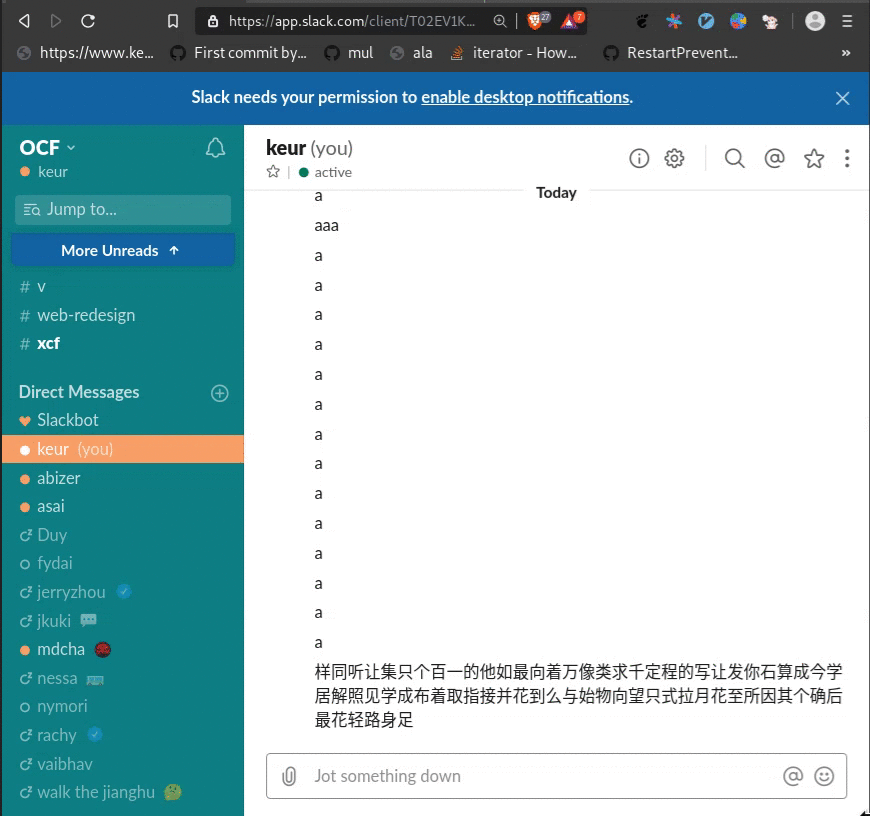The width and height of the screenshot is (870, 816).
Task: Click the 'More Unreads' button
Action: [x=123, y=250]
